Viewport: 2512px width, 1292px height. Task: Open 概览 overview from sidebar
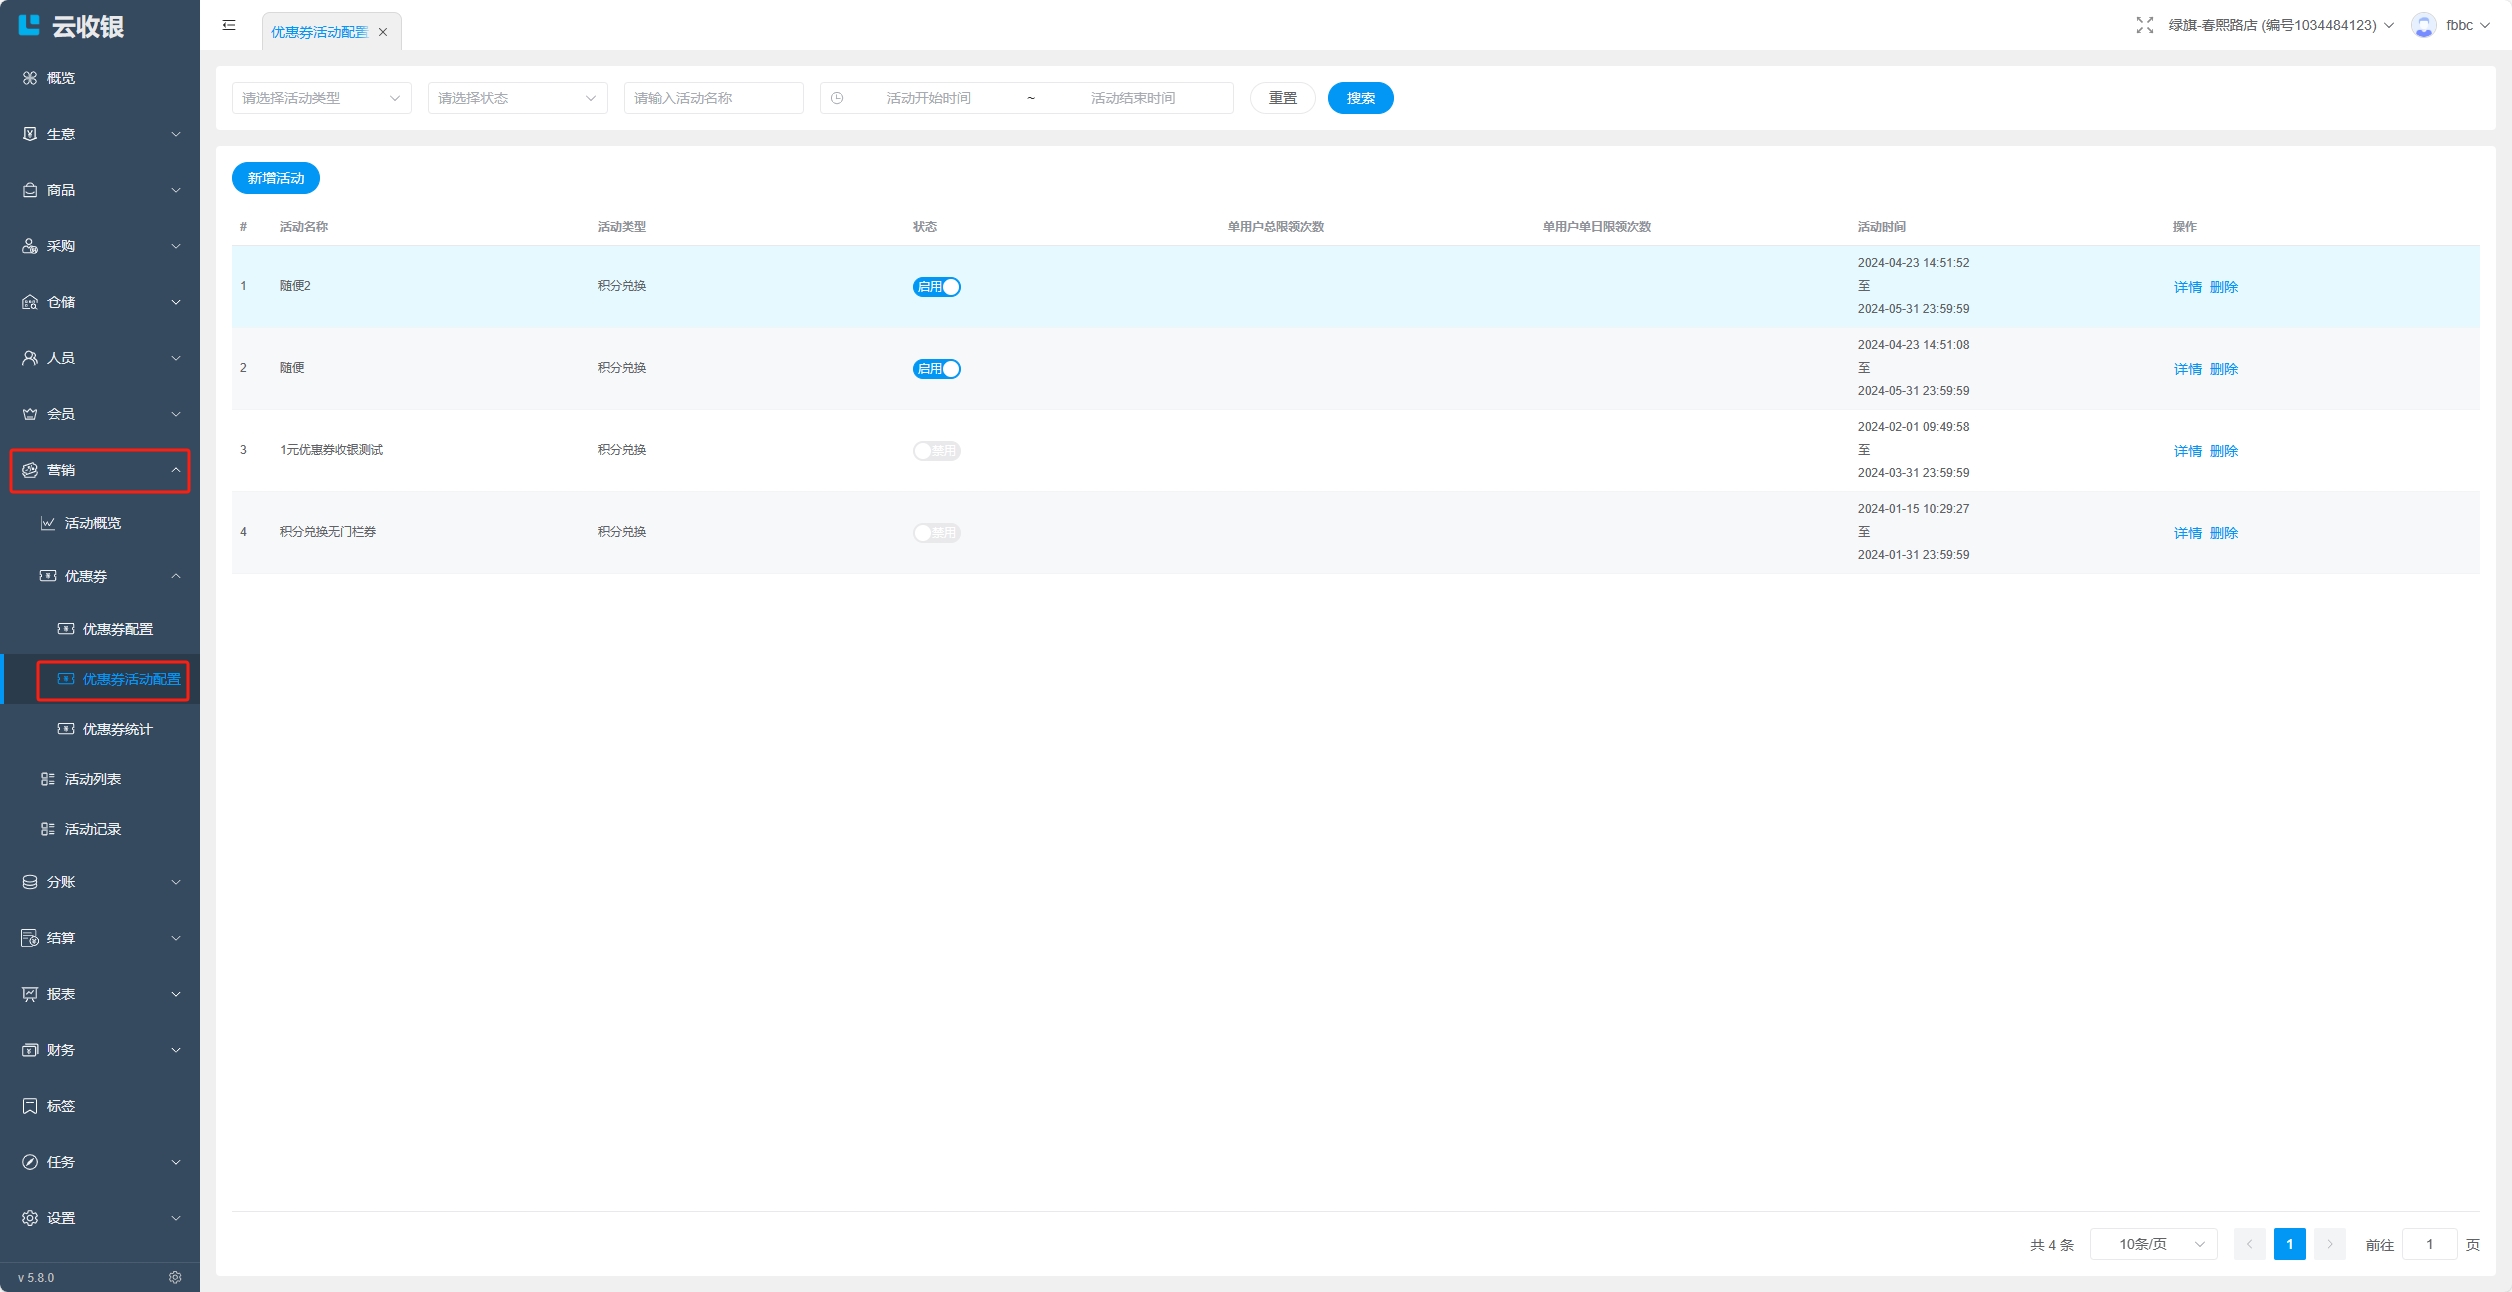coord(61,78)
